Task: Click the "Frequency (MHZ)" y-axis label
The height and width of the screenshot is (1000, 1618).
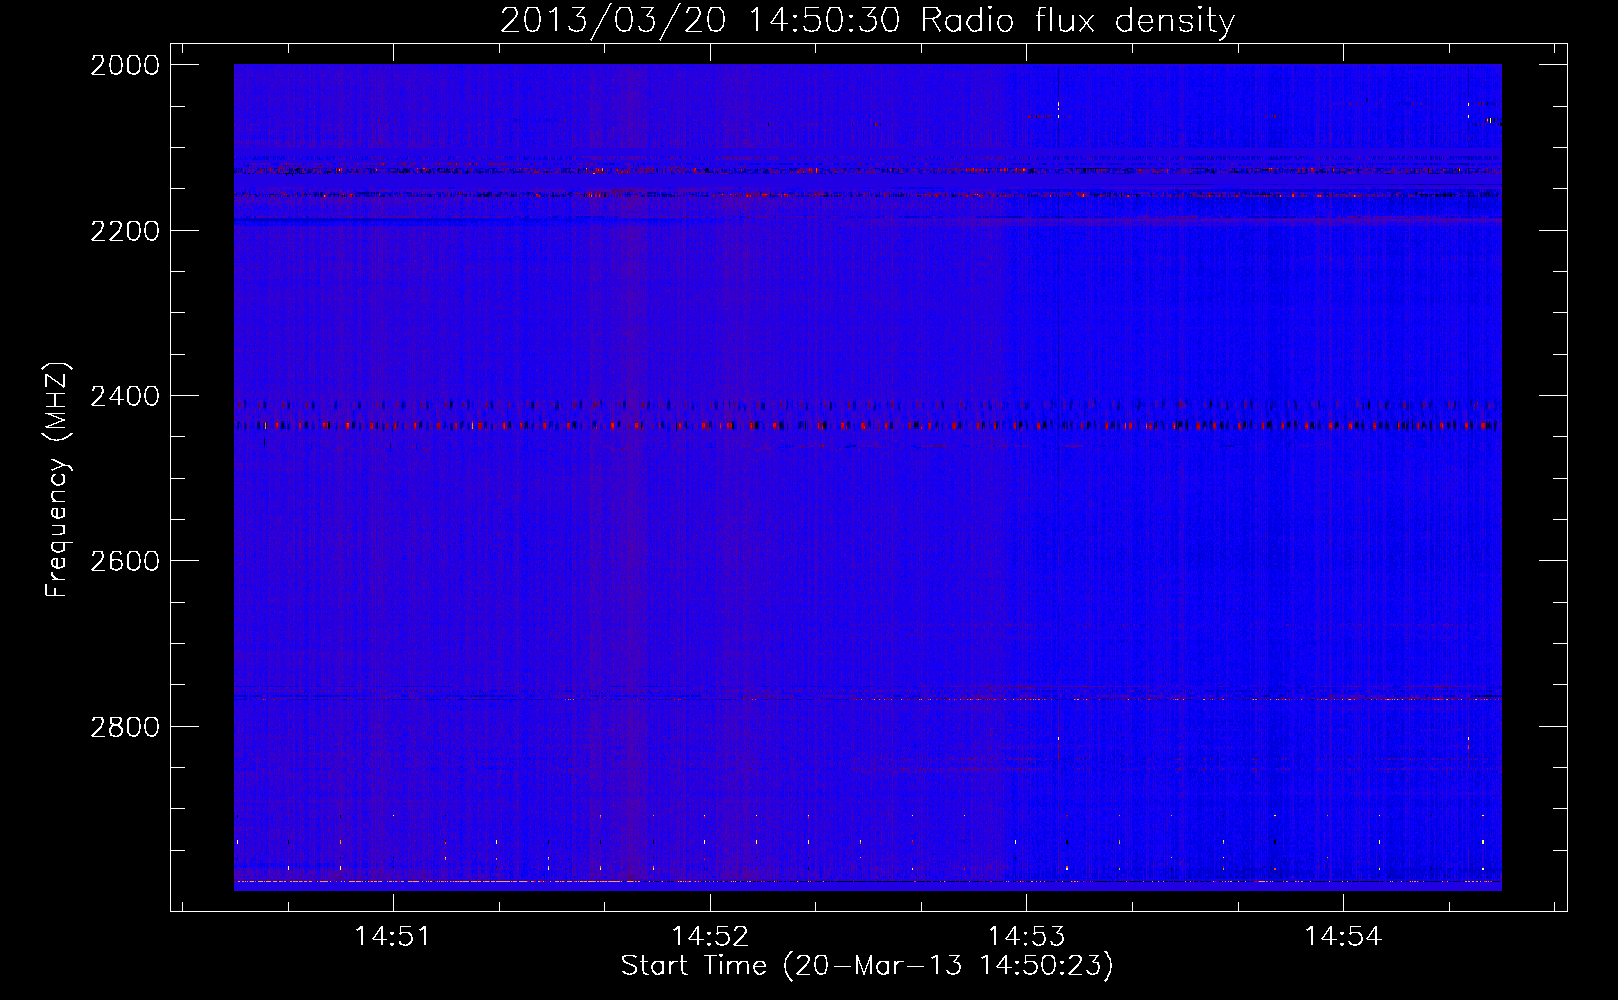Action: pyautogui.click(x=58, y=479)
